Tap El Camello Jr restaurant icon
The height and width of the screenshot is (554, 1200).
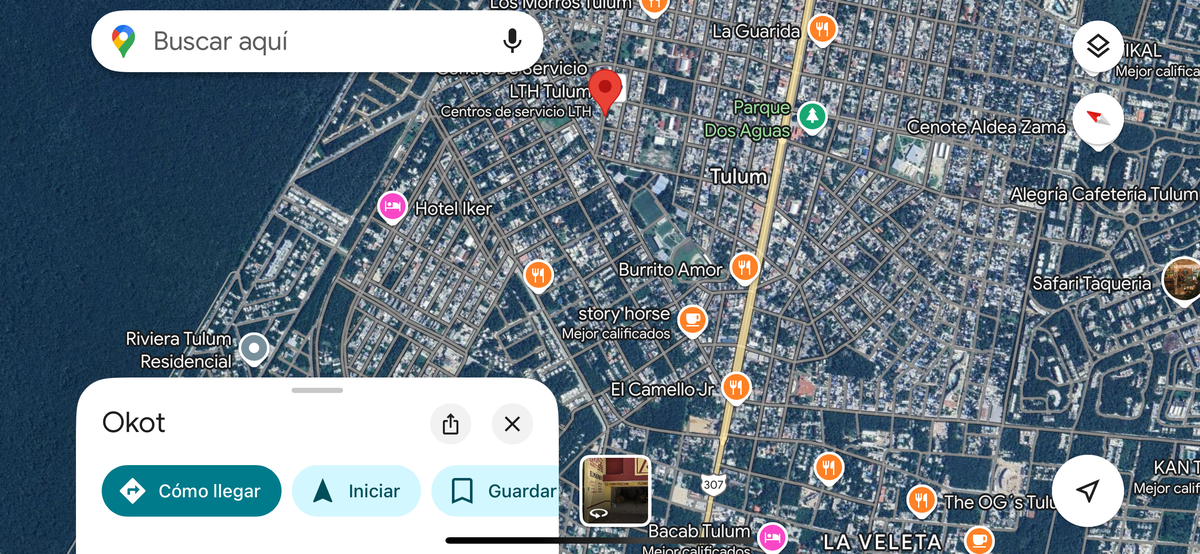tap(736, 387)
